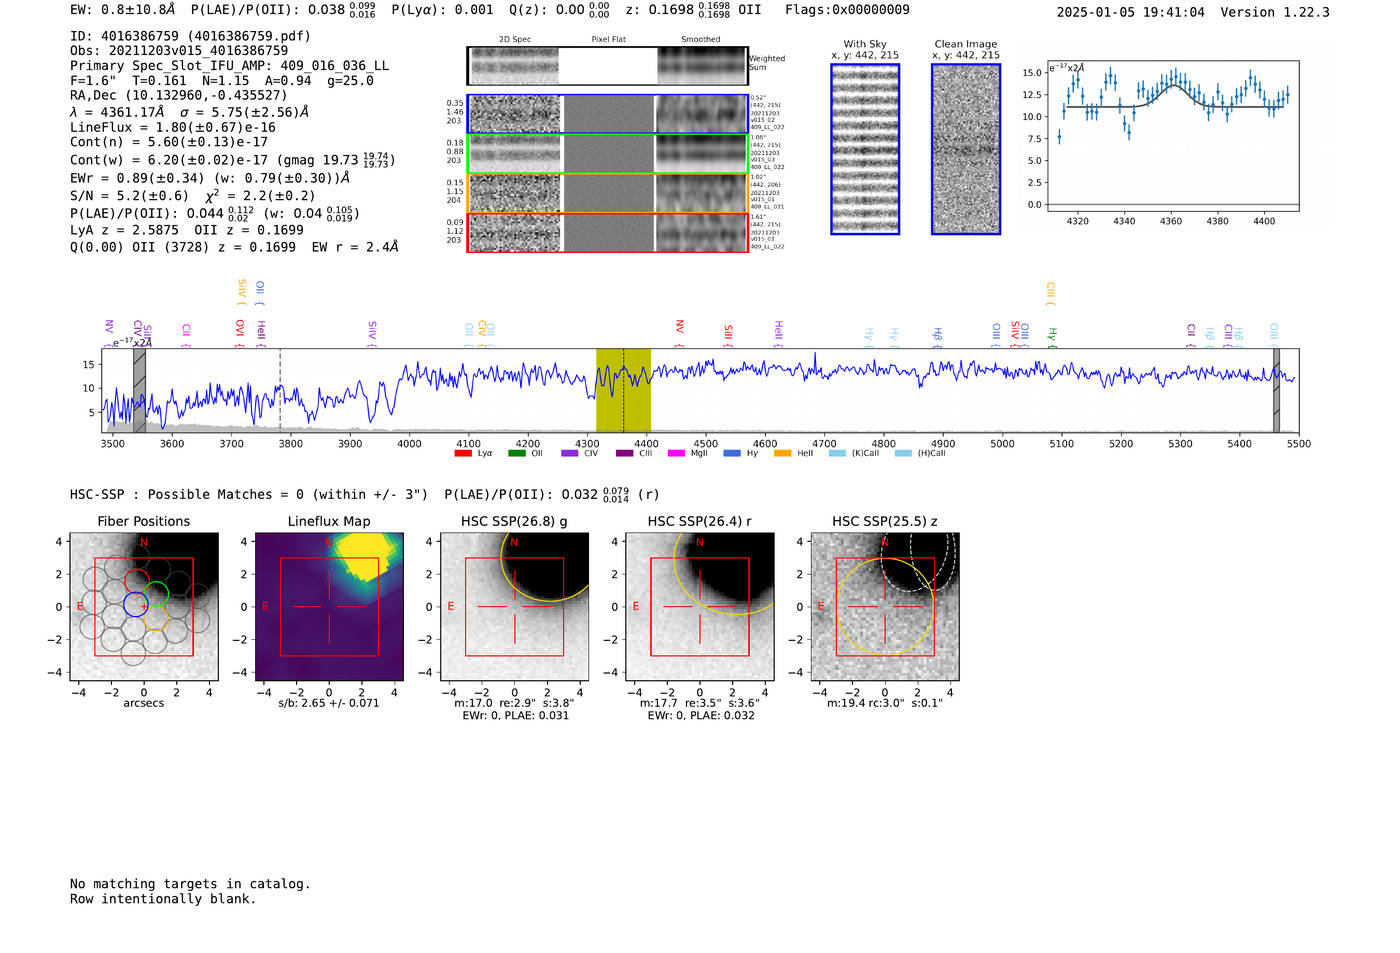Select the Clean Image fiber cutout

966,149
